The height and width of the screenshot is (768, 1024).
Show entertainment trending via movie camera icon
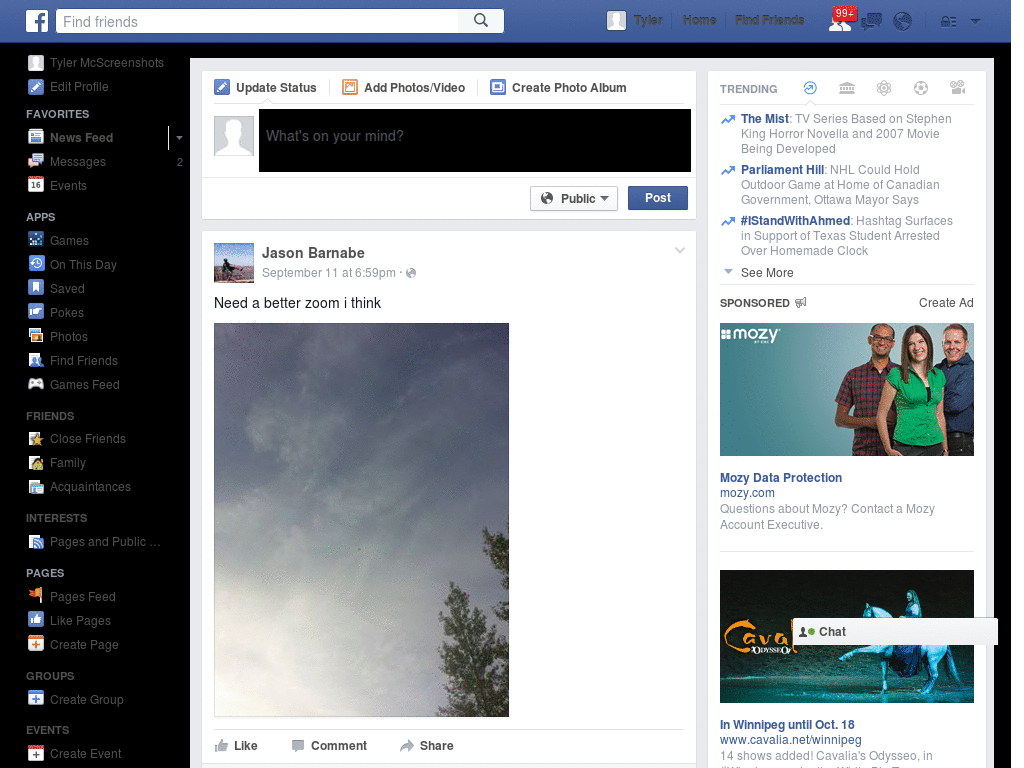(x=958, y=88)
